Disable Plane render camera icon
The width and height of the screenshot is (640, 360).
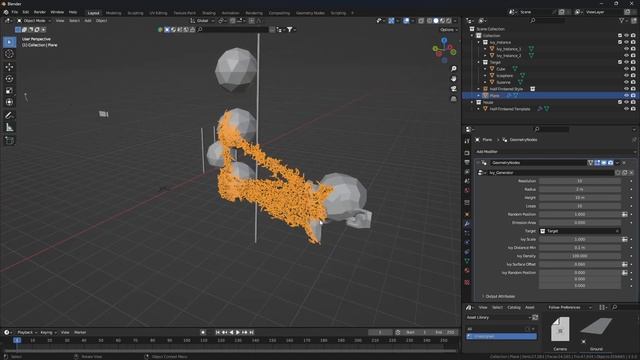point(633,96)
